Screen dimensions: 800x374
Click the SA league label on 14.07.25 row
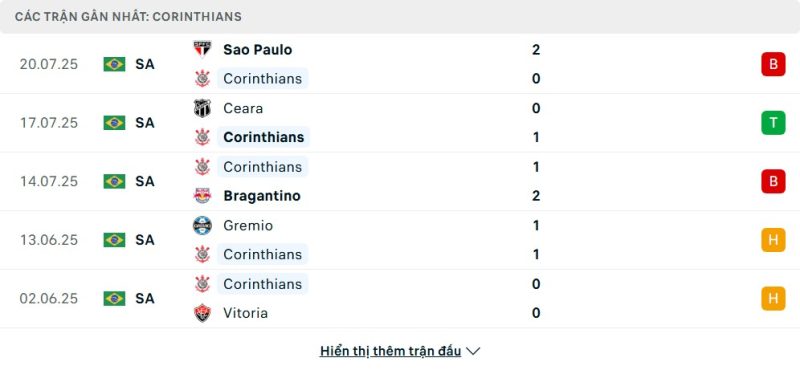tap(145, 181)
